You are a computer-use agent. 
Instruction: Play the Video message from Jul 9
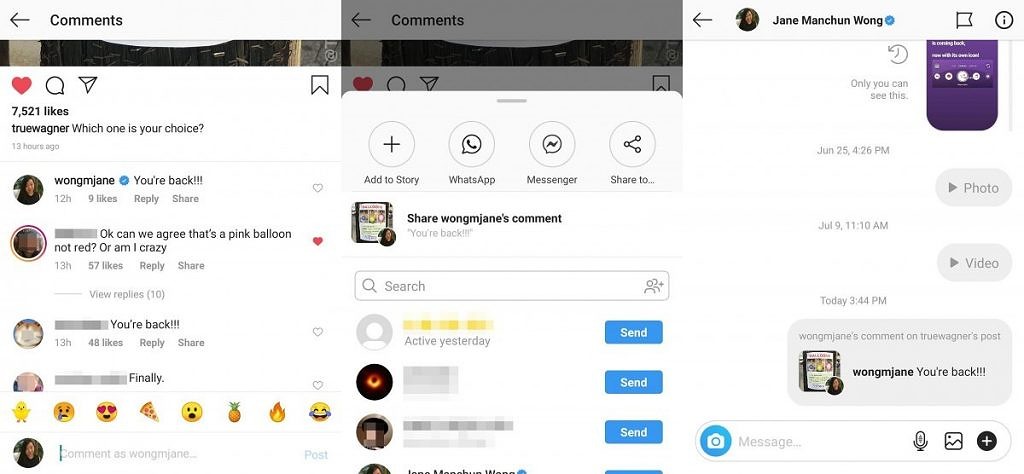click(974, 263)
